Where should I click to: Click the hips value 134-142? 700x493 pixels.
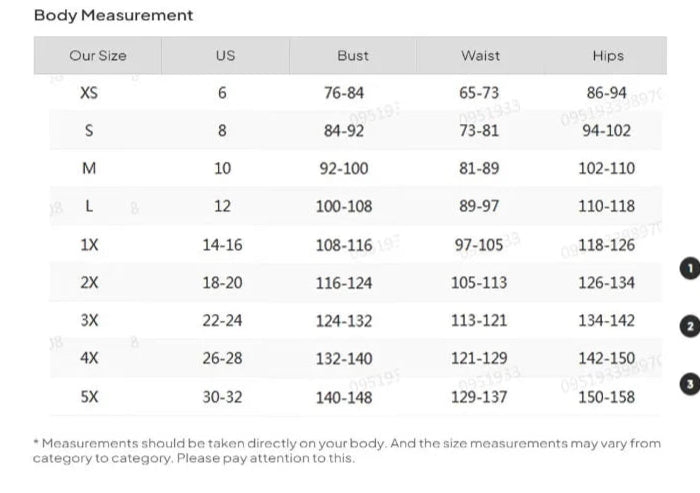point(606,321)
